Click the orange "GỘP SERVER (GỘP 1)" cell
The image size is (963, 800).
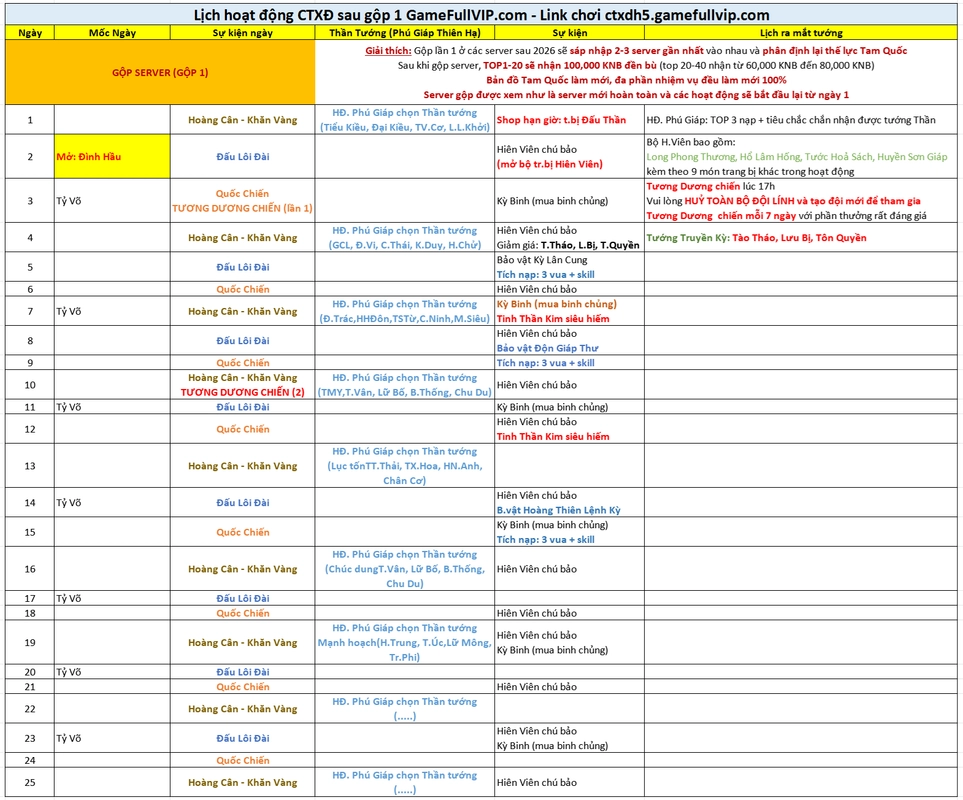(160, 73)
